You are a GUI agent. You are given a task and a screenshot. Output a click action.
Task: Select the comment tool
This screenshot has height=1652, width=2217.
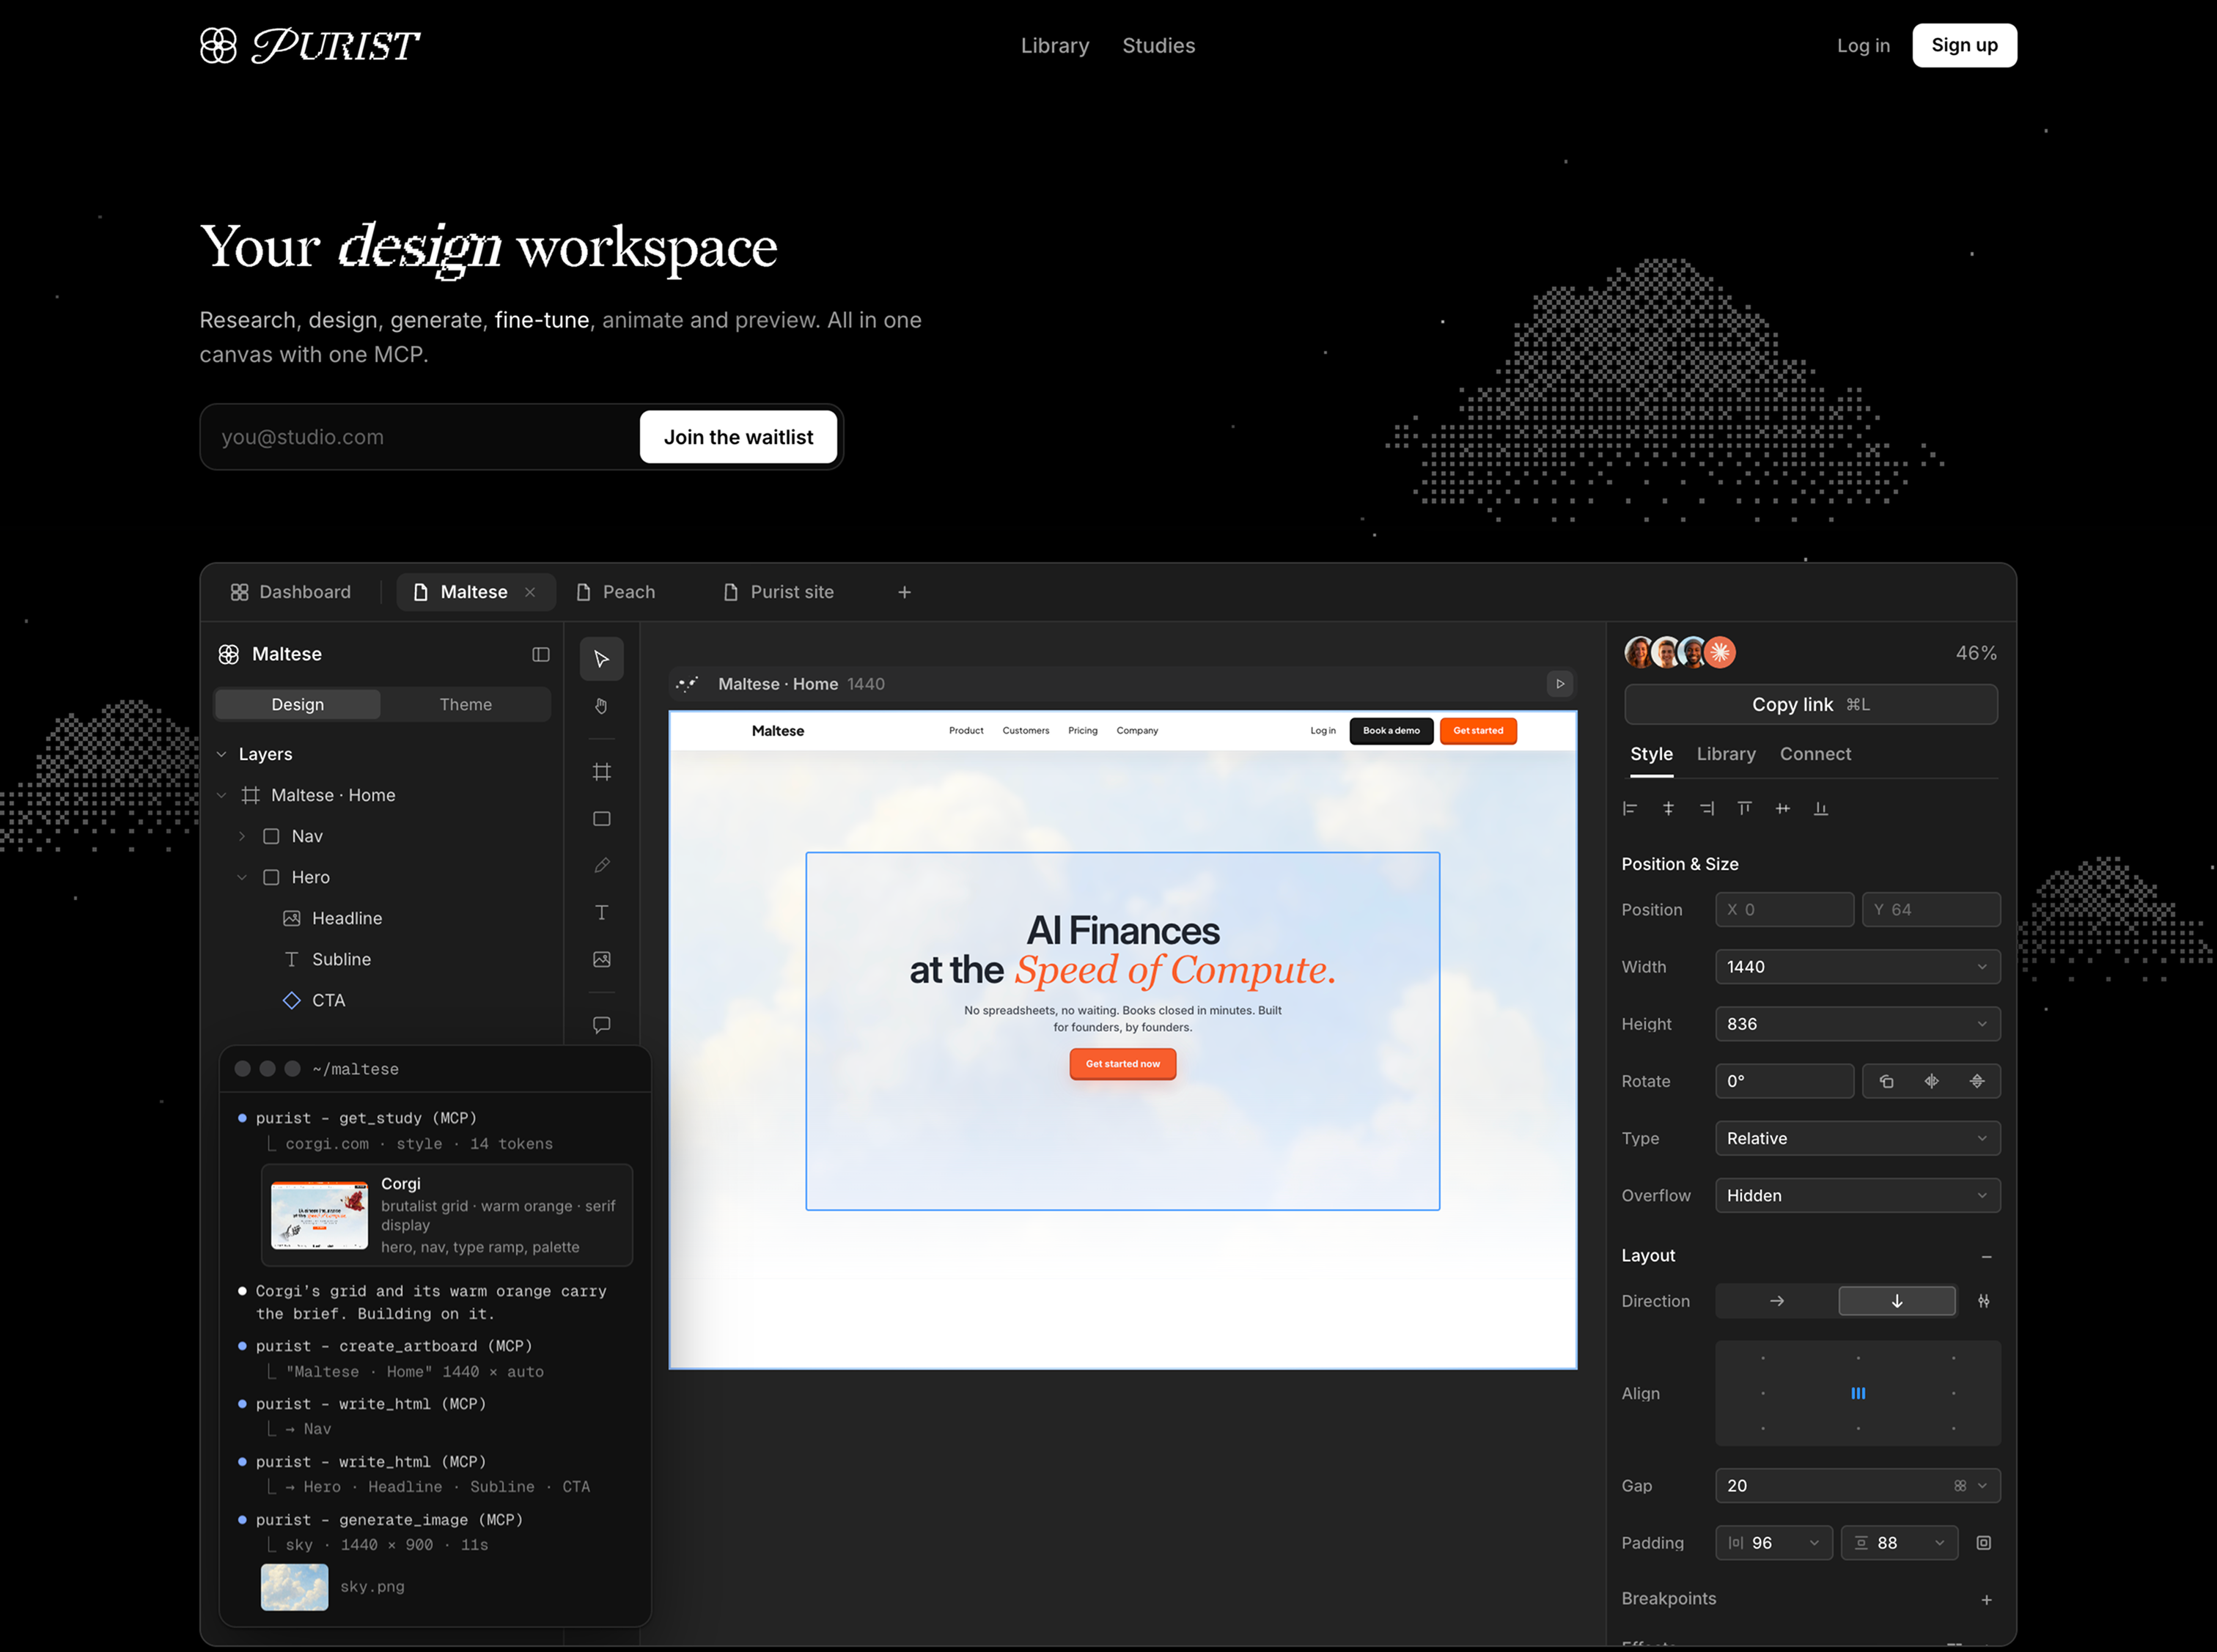[601, 1025]
